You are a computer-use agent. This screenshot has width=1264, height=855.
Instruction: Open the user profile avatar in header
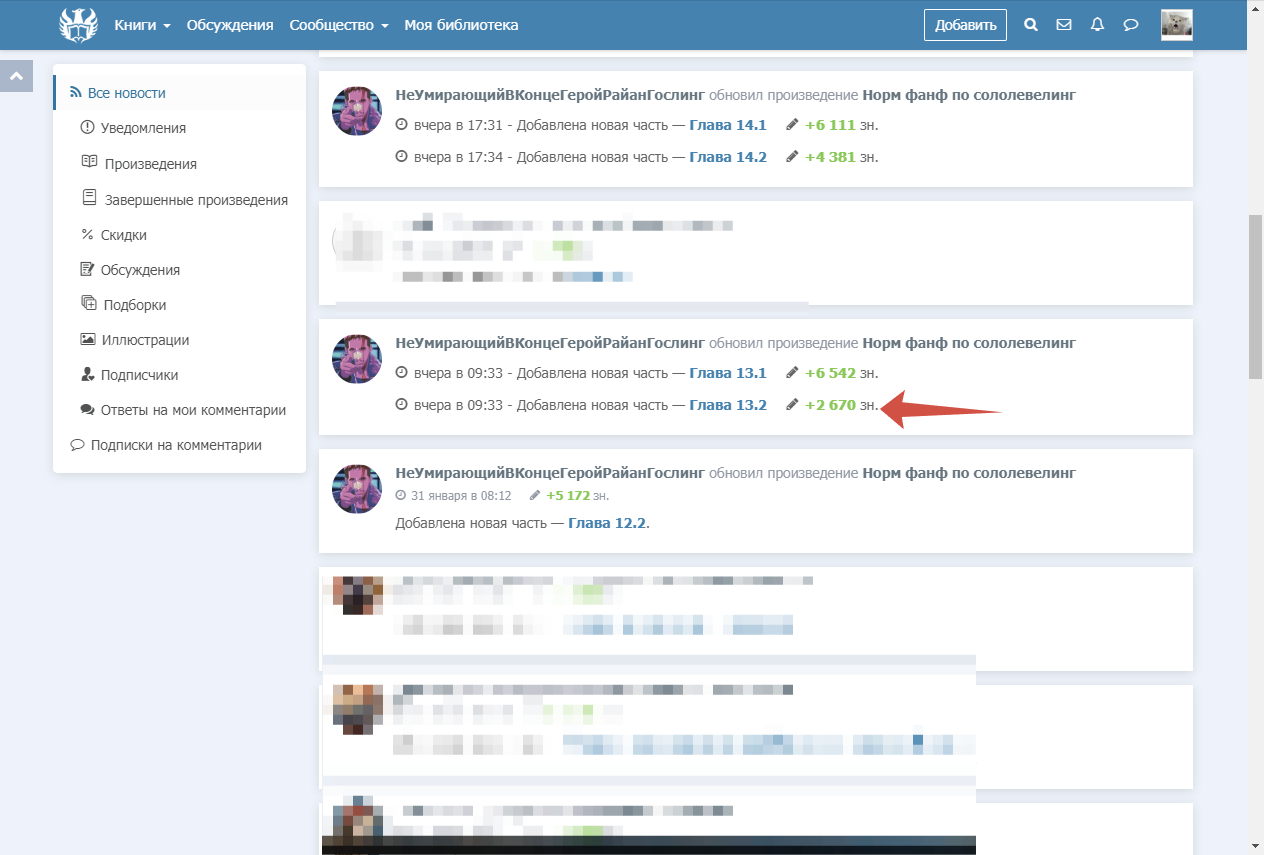[x=1176, y=25]
